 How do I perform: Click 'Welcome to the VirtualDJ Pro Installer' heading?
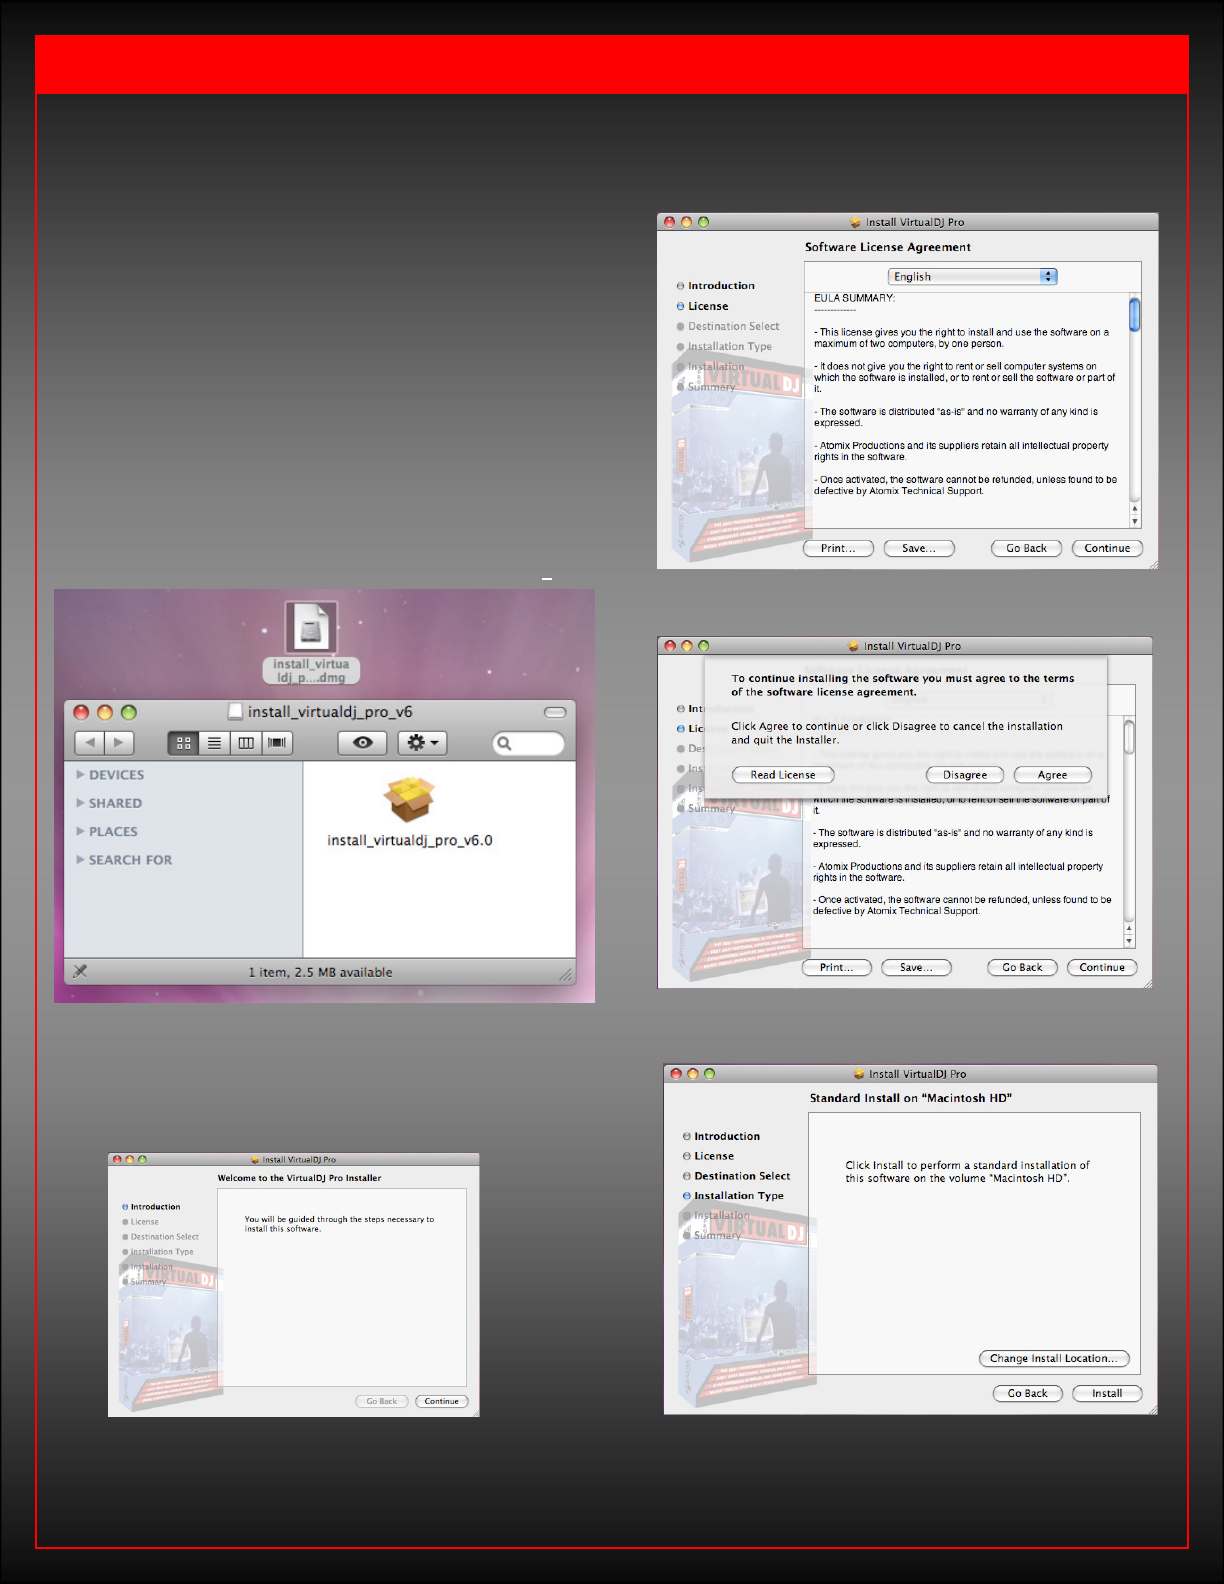pyautogui.click(x=299, y=1178)
